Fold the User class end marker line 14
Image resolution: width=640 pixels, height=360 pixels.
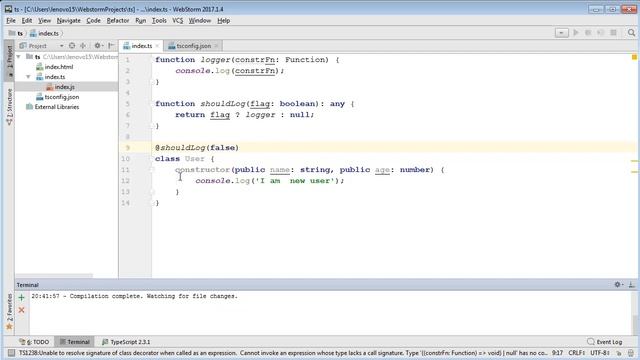(x=152, y=203)
